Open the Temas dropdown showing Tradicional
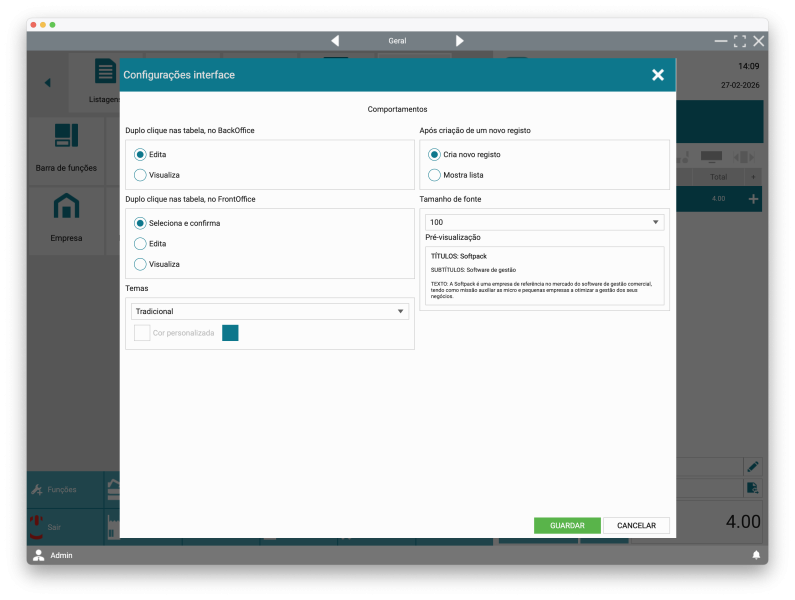The width and height of the screenshot is (795, 600). click(x=270, y=312)
